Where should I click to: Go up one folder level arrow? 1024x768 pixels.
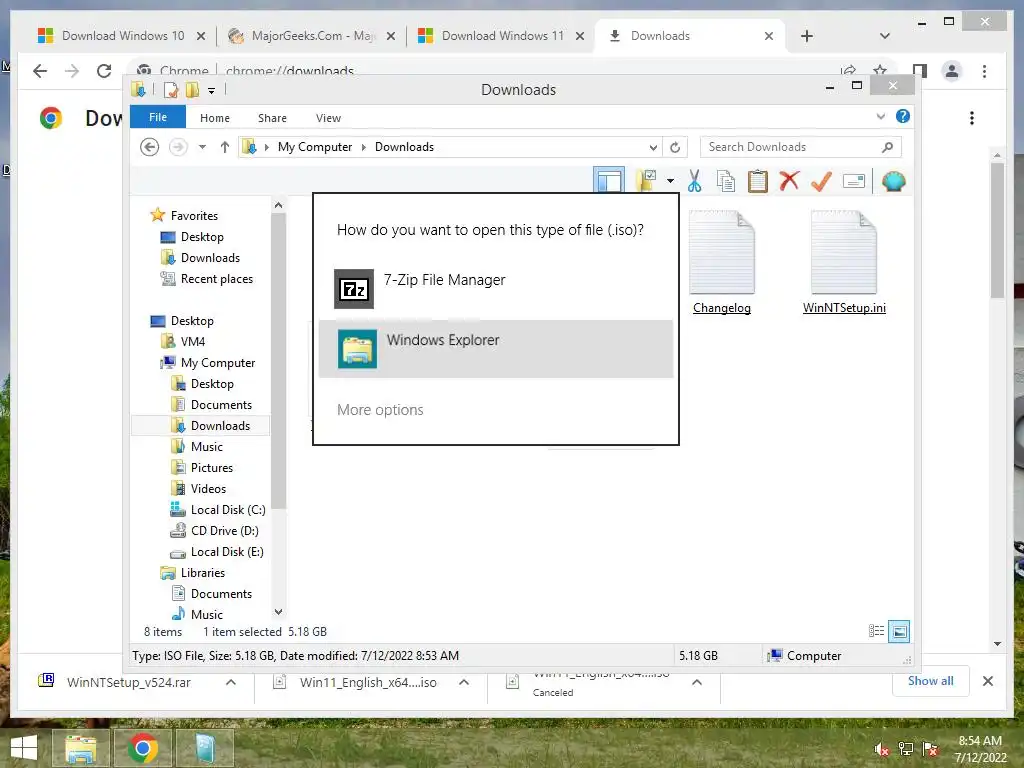click(x=225, y=147)
